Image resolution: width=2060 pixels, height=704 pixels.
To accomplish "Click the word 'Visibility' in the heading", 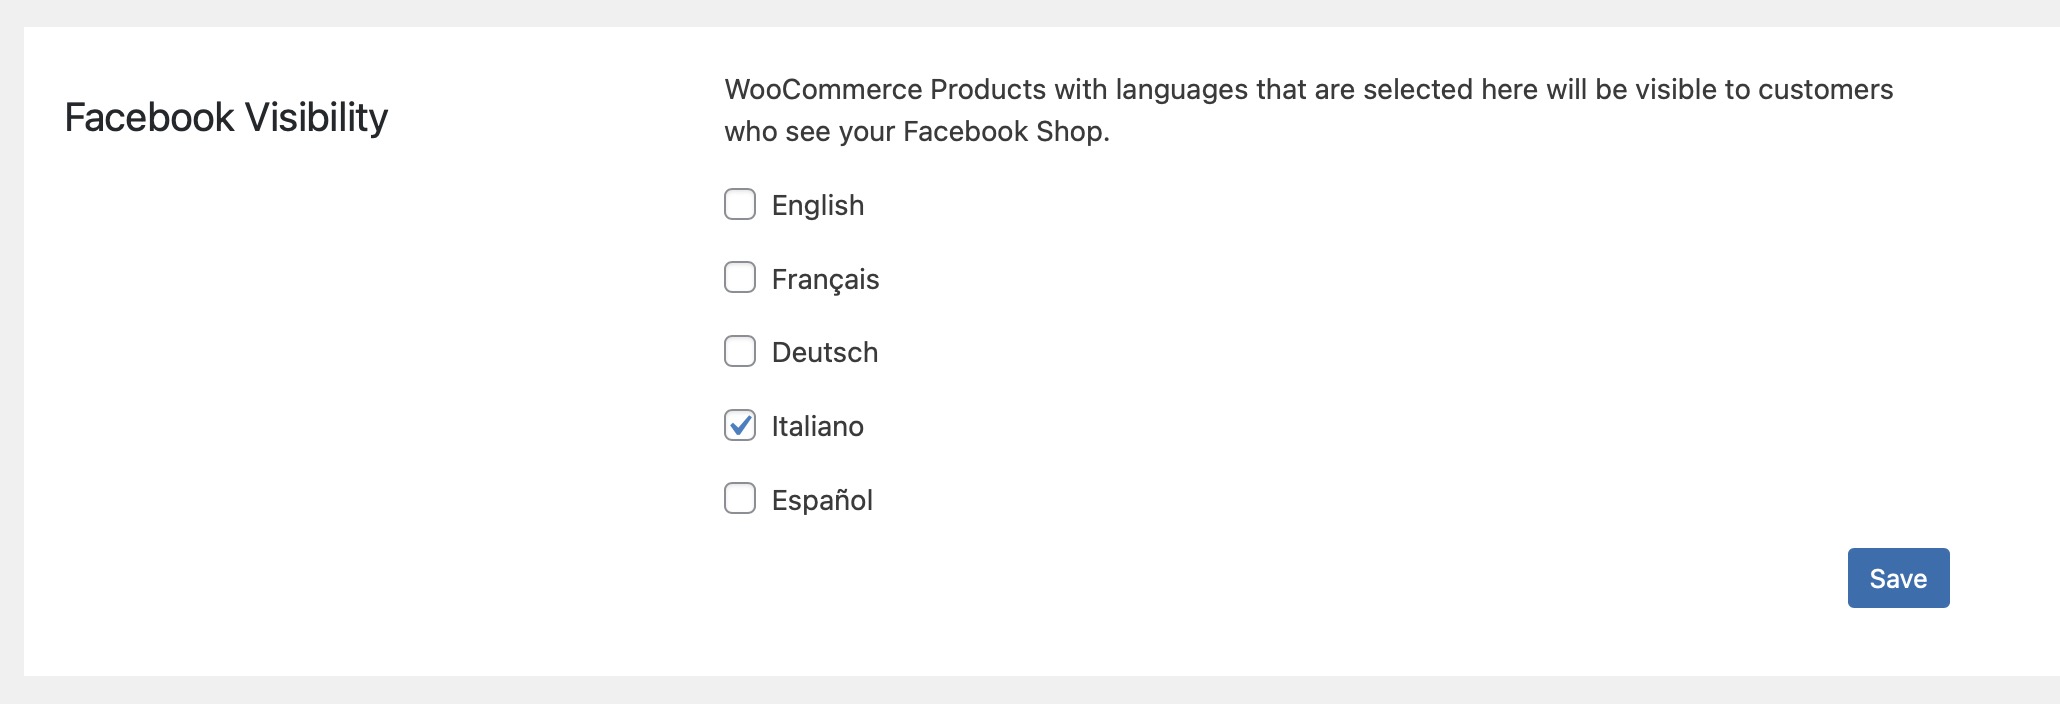I will [x=316, y=117].
